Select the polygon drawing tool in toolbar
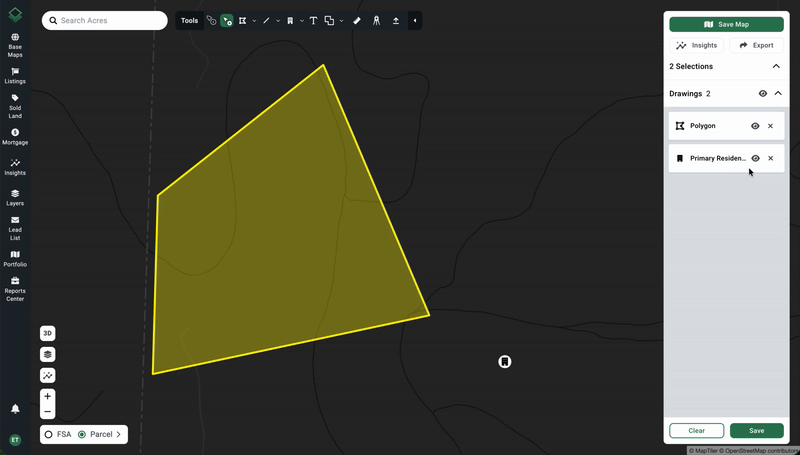800x455 pixels. (x=243, y=20)
